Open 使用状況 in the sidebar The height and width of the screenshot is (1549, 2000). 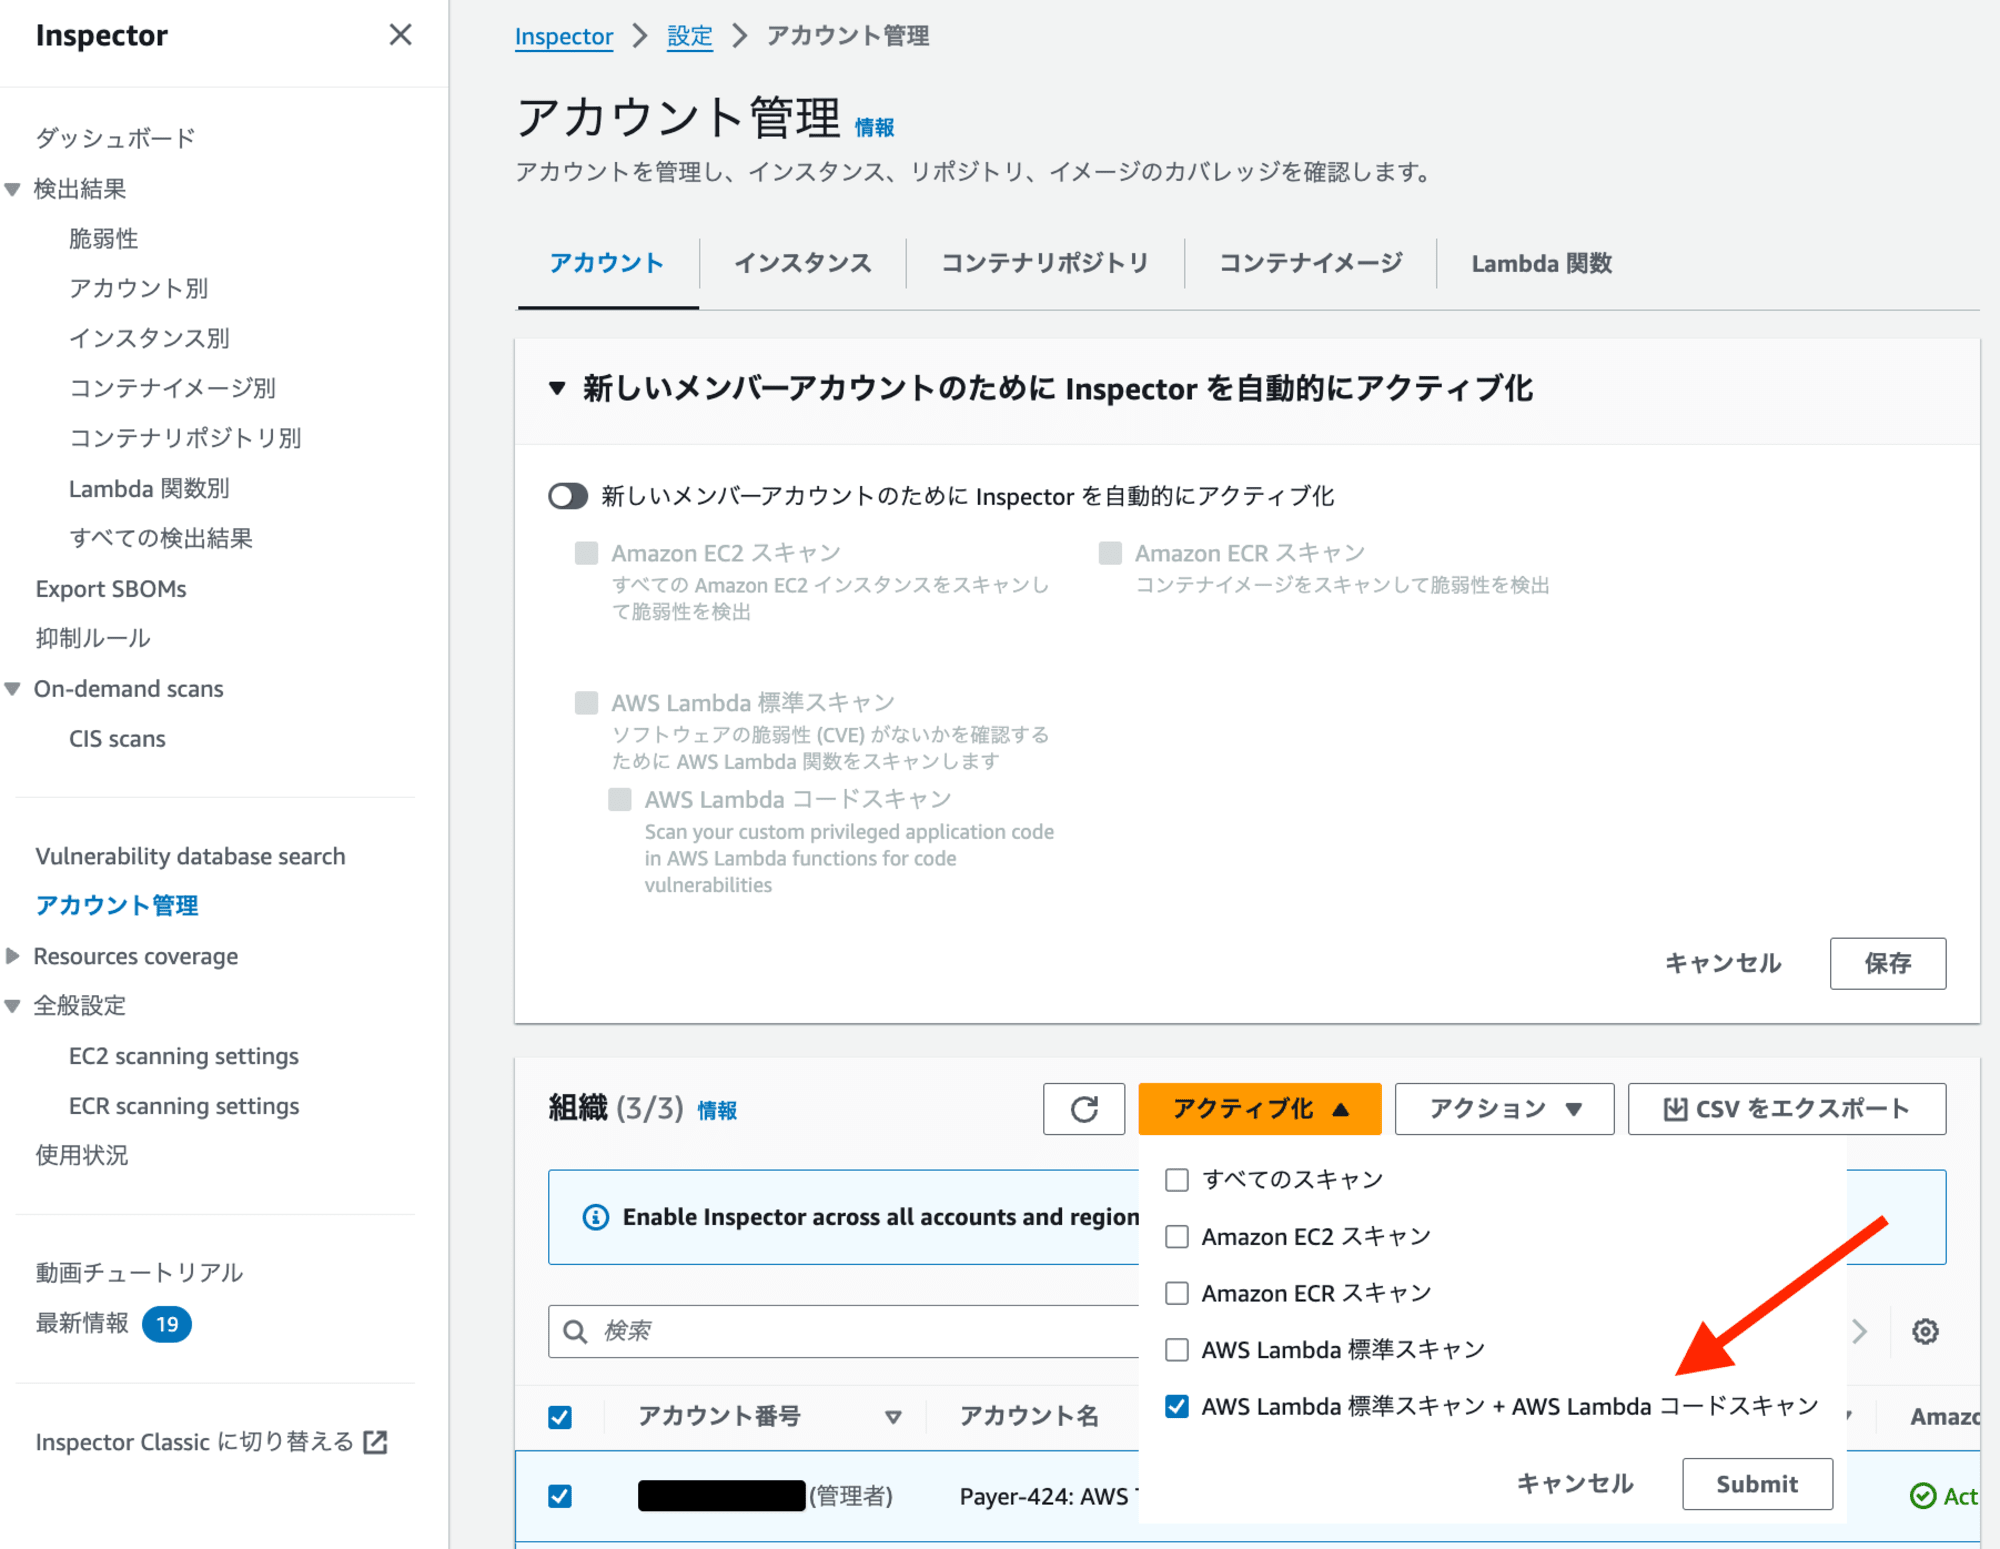click(82, 1156)
